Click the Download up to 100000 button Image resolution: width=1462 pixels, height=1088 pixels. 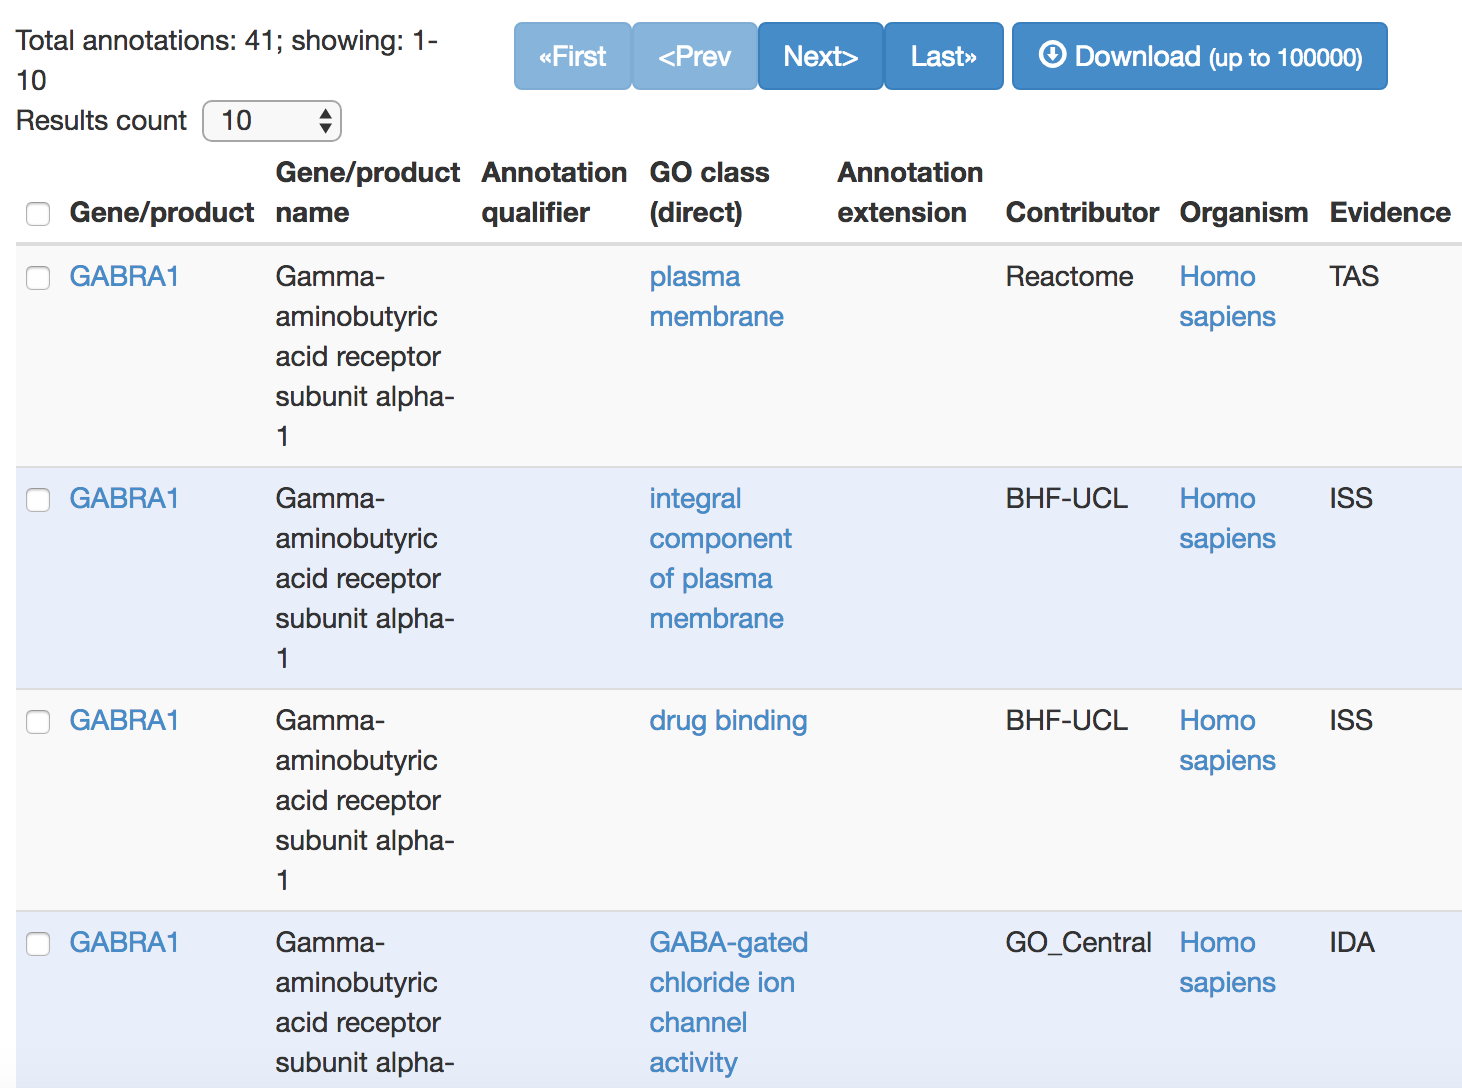[x=1199, y=56]
